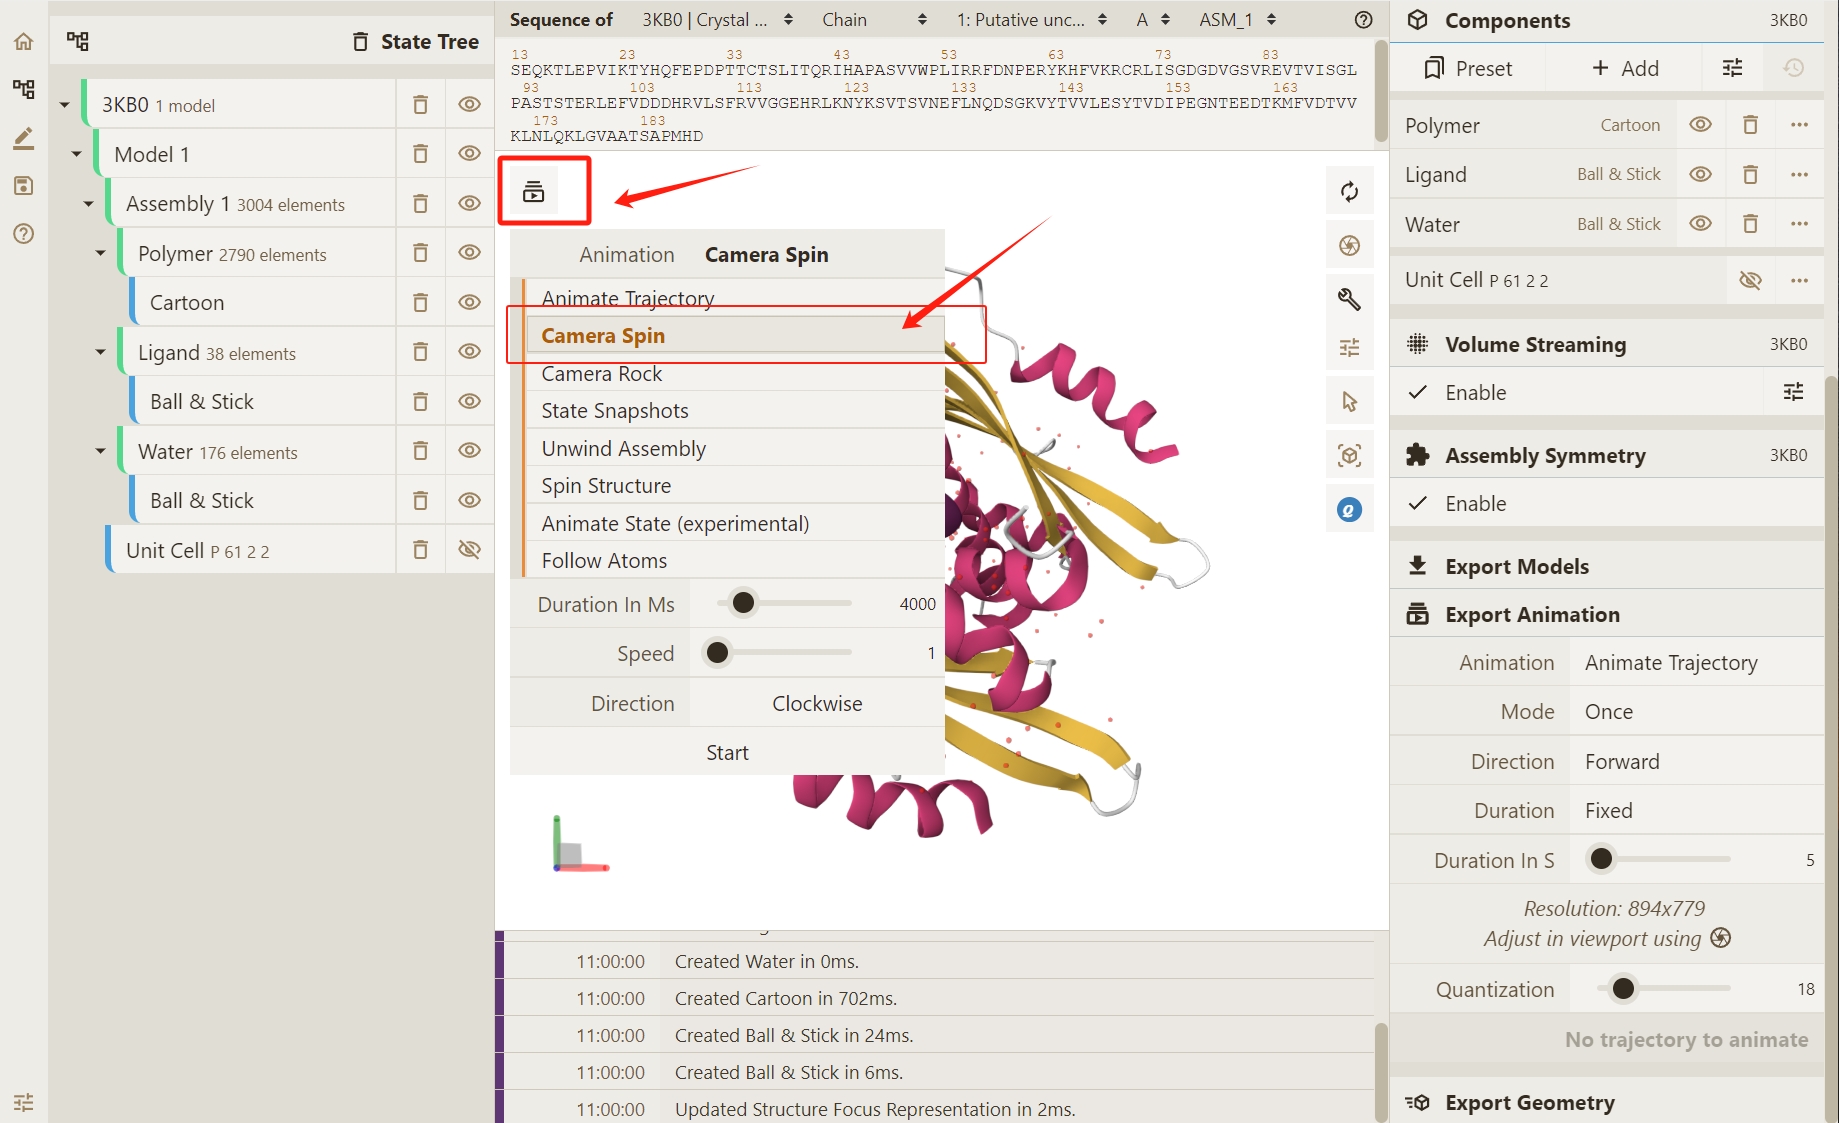Open the Chain sequence mode dropdown
Image resolution: width=1839 pixels, height=1123 pixels.
click(x=874, y=20)
